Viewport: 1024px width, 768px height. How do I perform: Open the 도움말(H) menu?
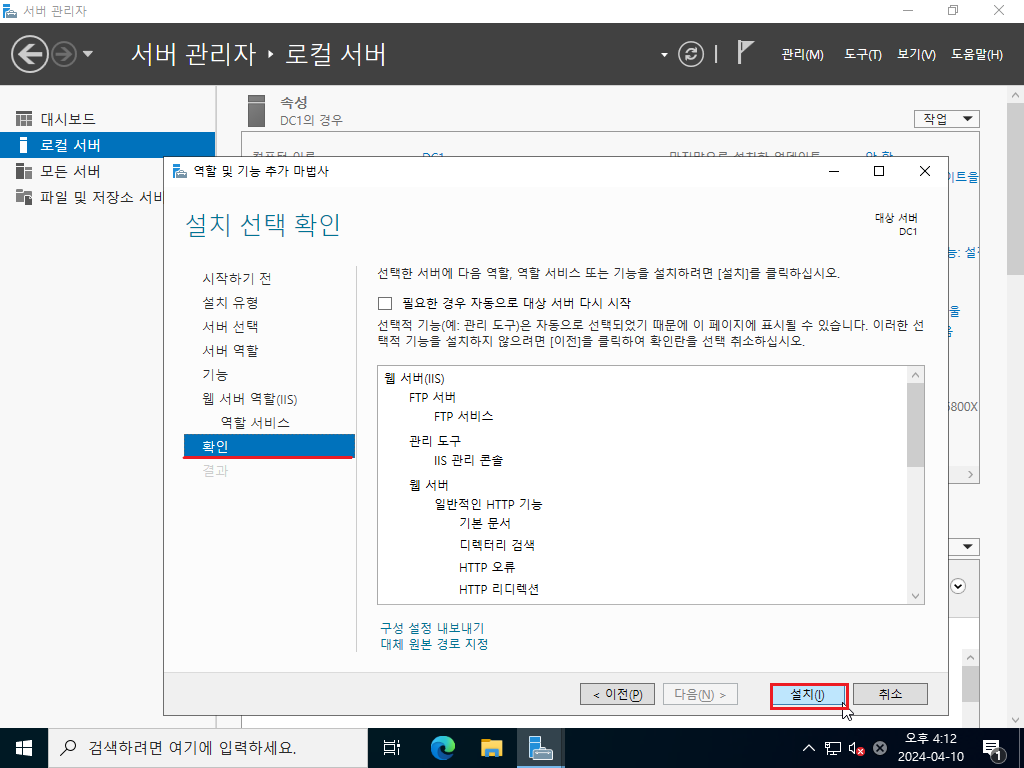976,55
